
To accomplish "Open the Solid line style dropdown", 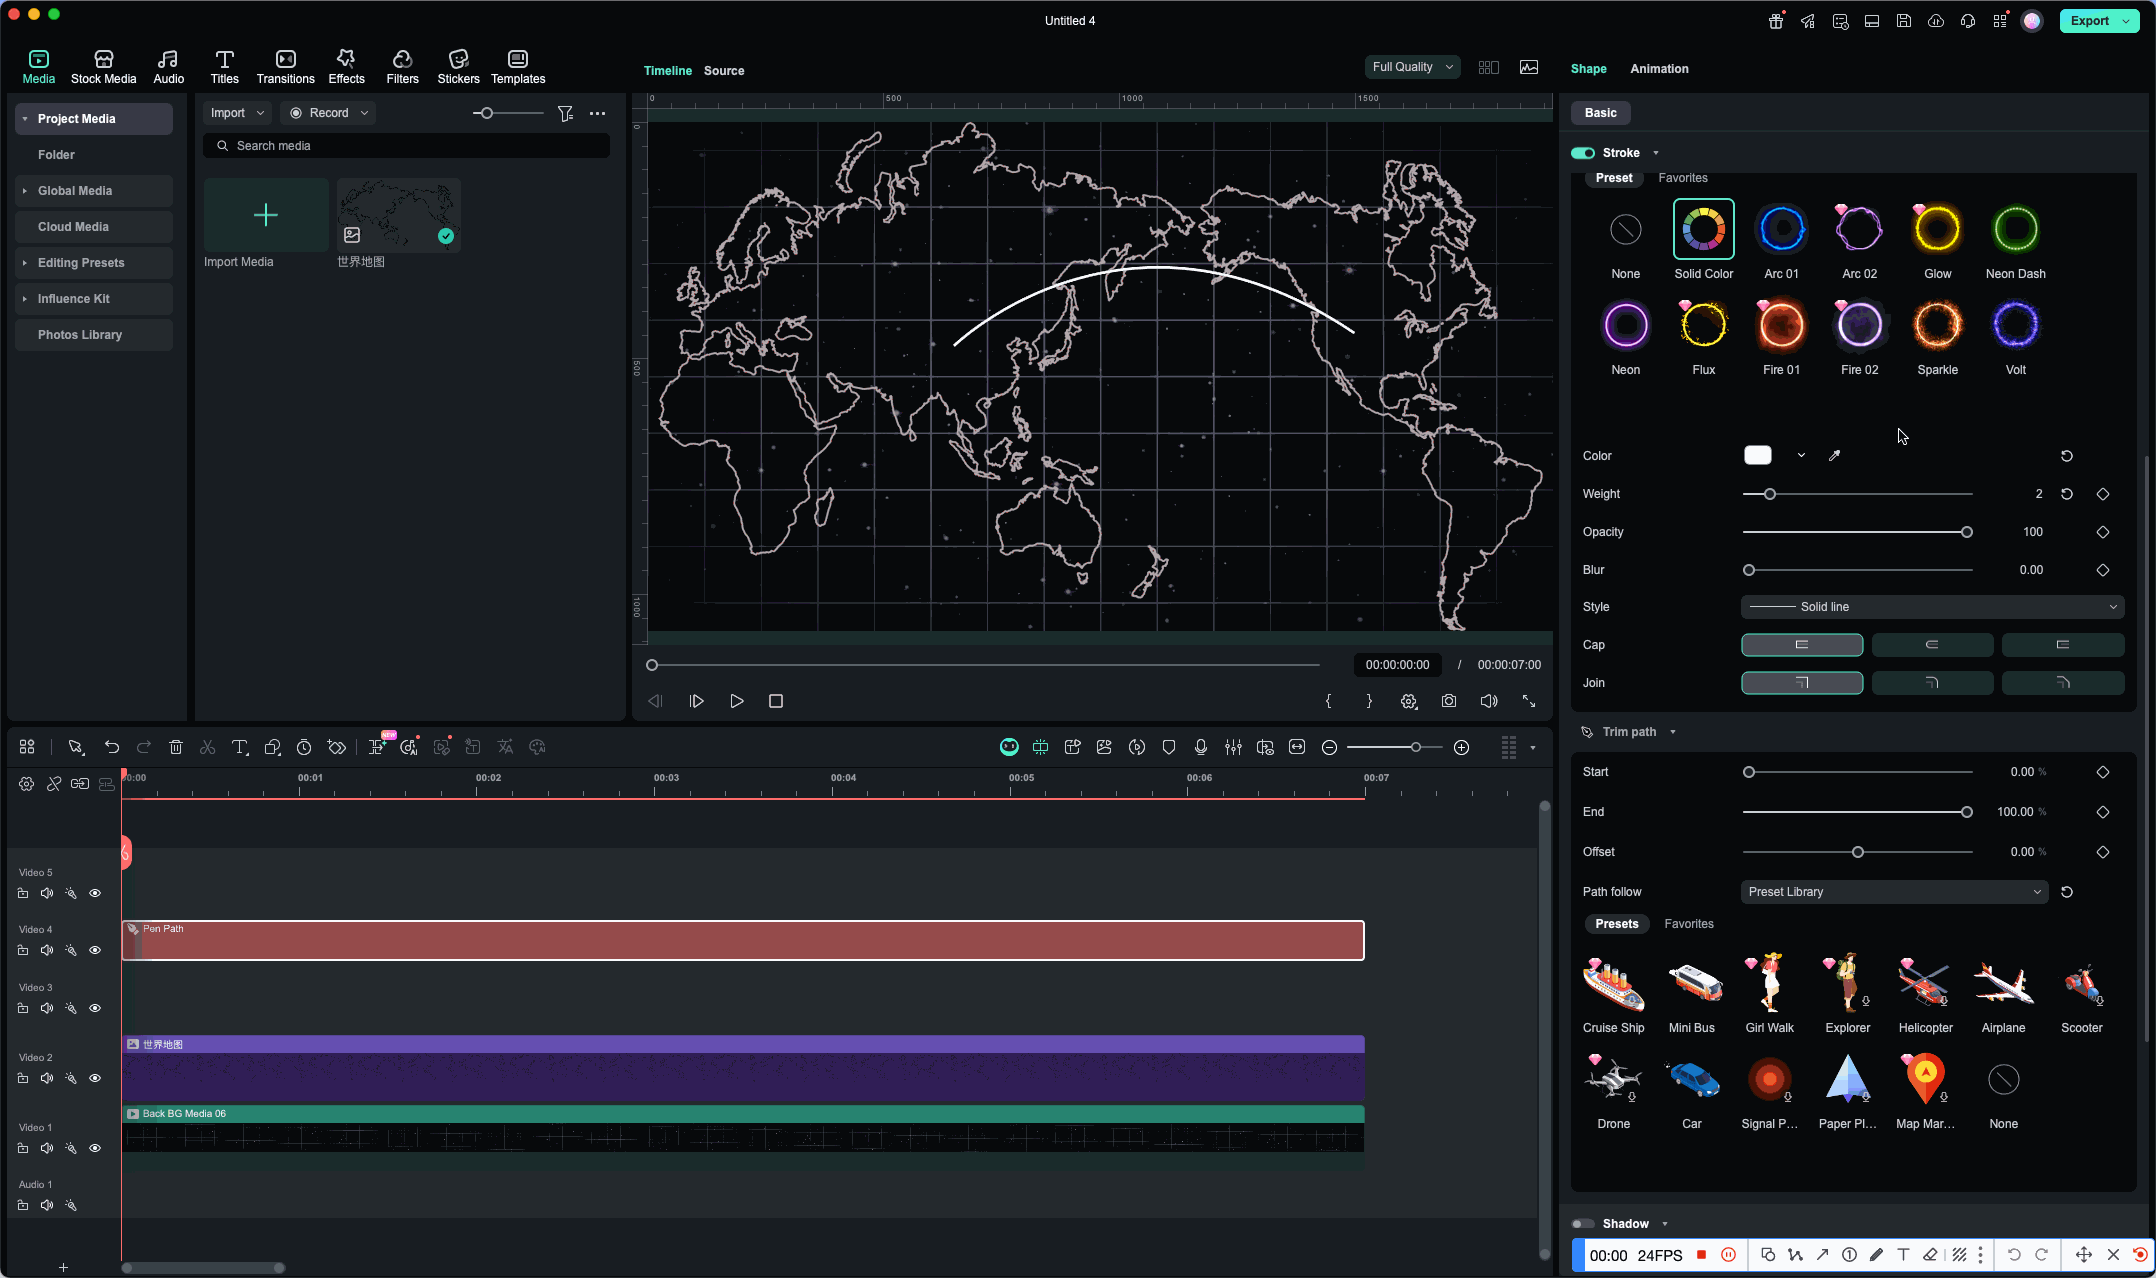I will [x=1932, y=607].
